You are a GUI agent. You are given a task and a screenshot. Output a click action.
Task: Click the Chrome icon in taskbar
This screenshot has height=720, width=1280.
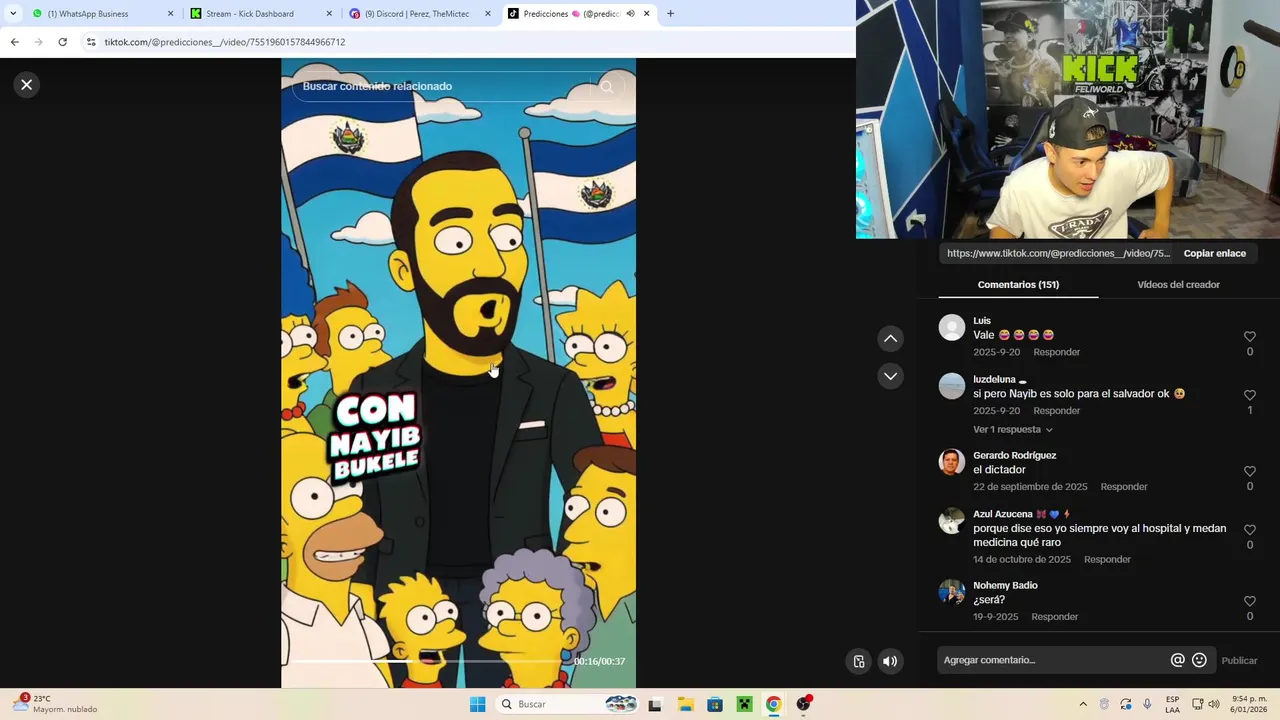click(x=773, y=704)
